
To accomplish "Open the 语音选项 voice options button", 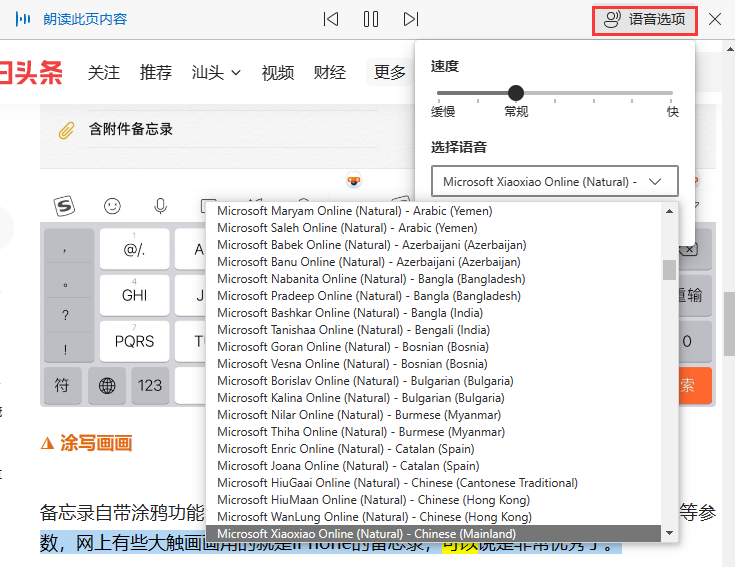I will 645,20.
